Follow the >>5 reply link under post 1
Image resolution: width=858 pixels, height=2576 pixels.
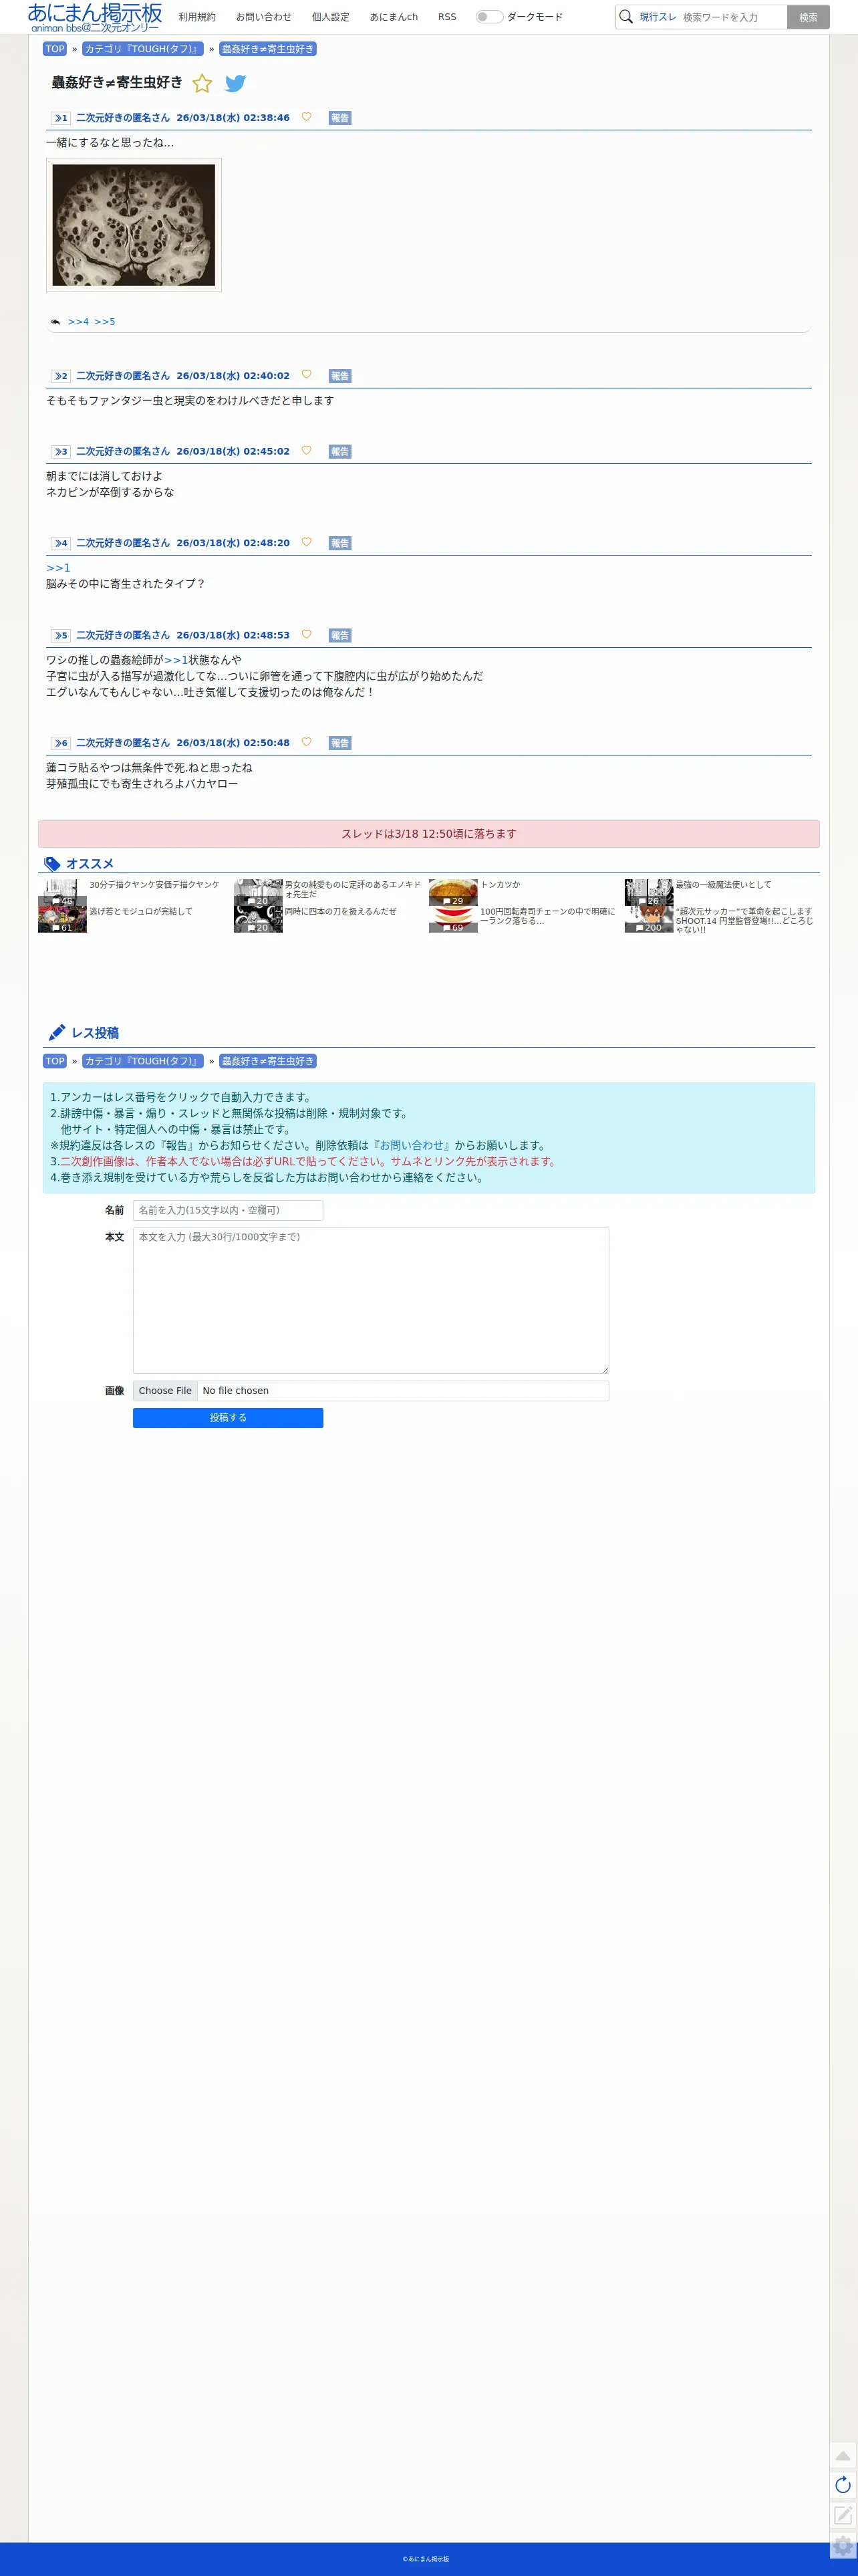pos(105,322)
